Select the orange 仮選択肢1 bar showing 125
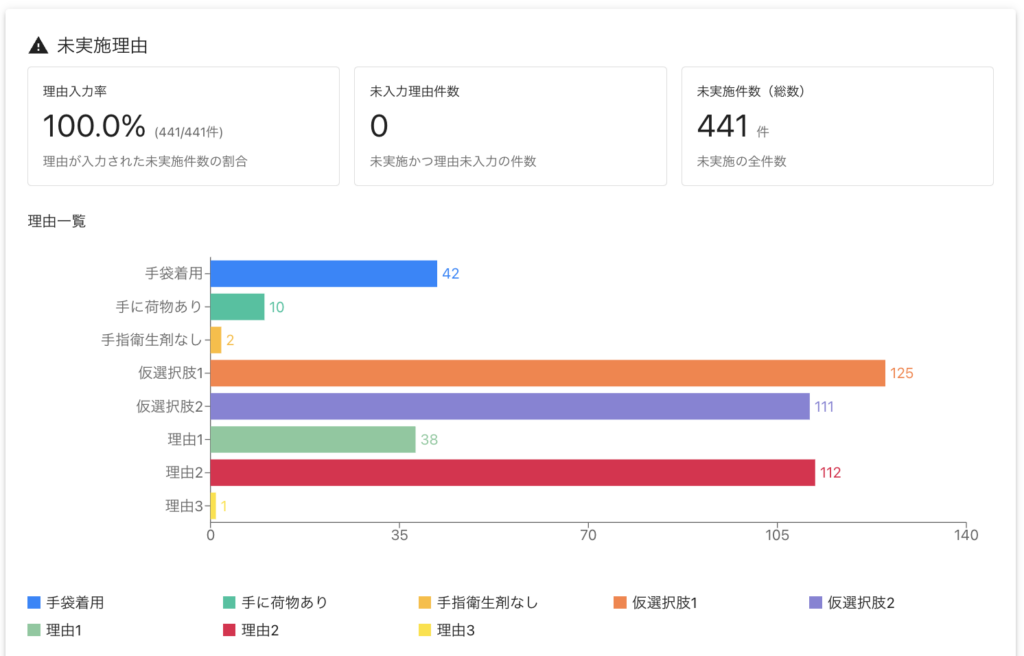Screen dimensions: 1024x656 (x=547, y=373)
